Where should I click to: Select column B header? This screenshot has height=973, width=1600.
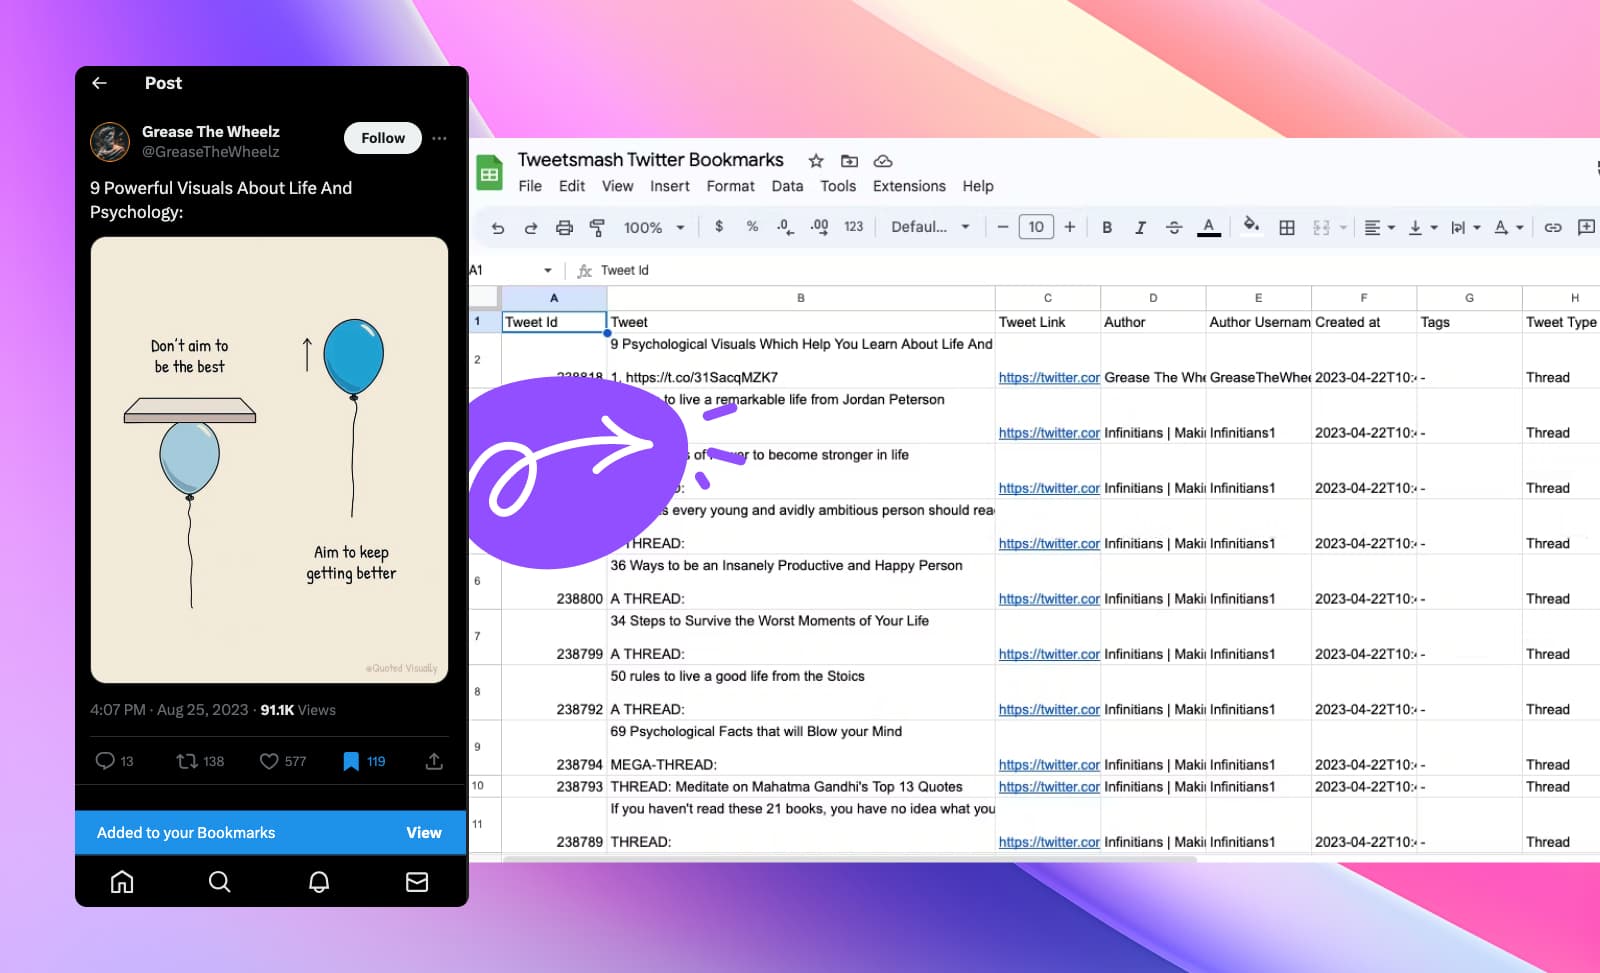point(800,298)
